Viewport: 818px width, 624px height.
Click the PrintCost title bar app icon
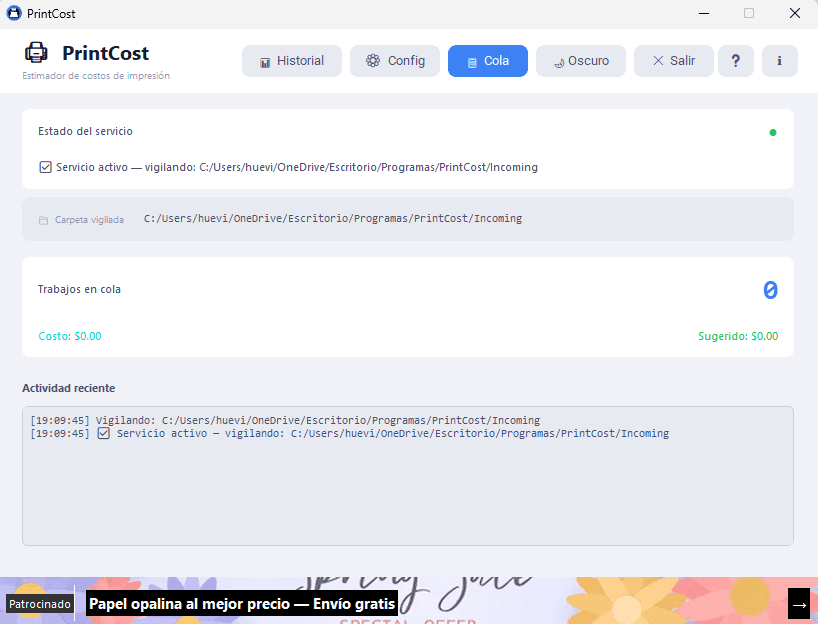[14, 13]
